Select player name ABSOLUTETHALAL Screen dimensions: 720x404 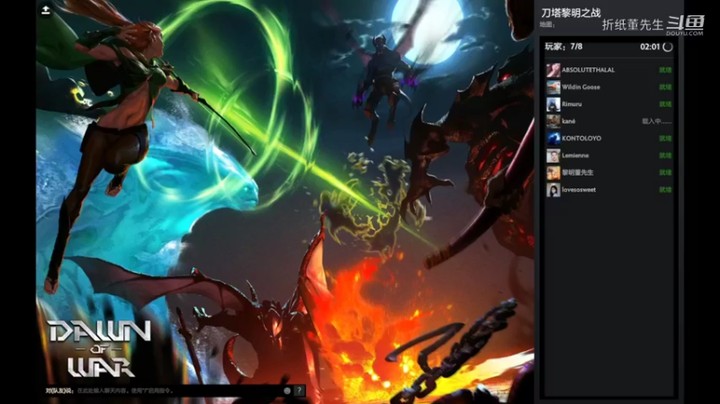(588, 70)
